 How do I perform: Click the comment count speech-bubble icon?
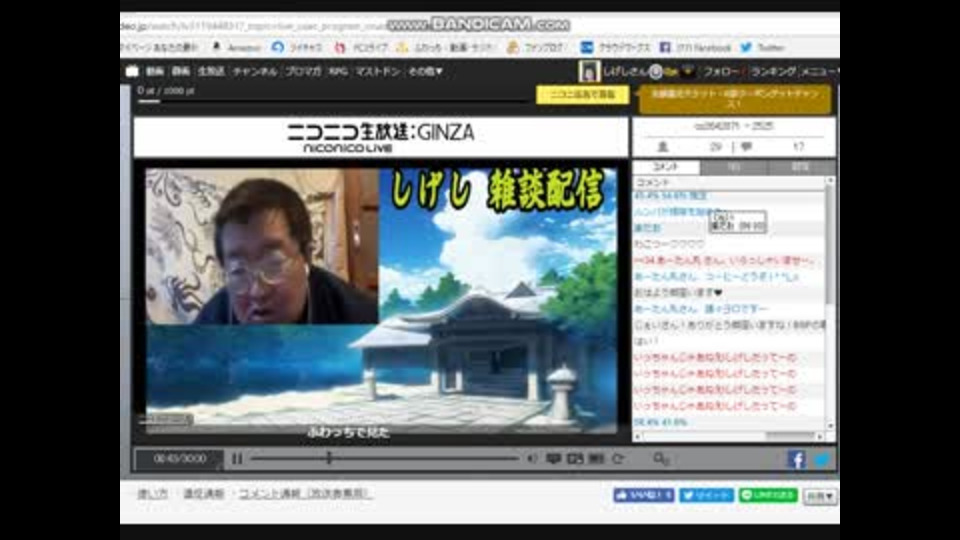coord(746,147)
